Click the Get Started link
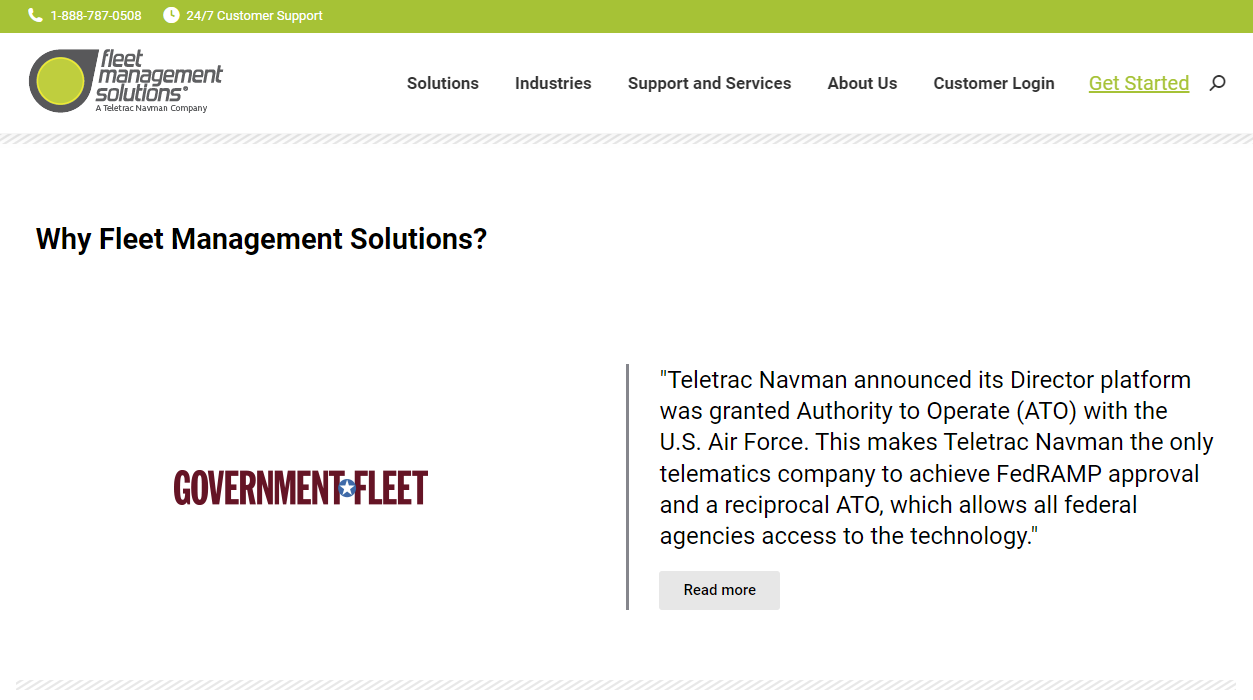1253x700 pixels. (x=1138, y=83)
